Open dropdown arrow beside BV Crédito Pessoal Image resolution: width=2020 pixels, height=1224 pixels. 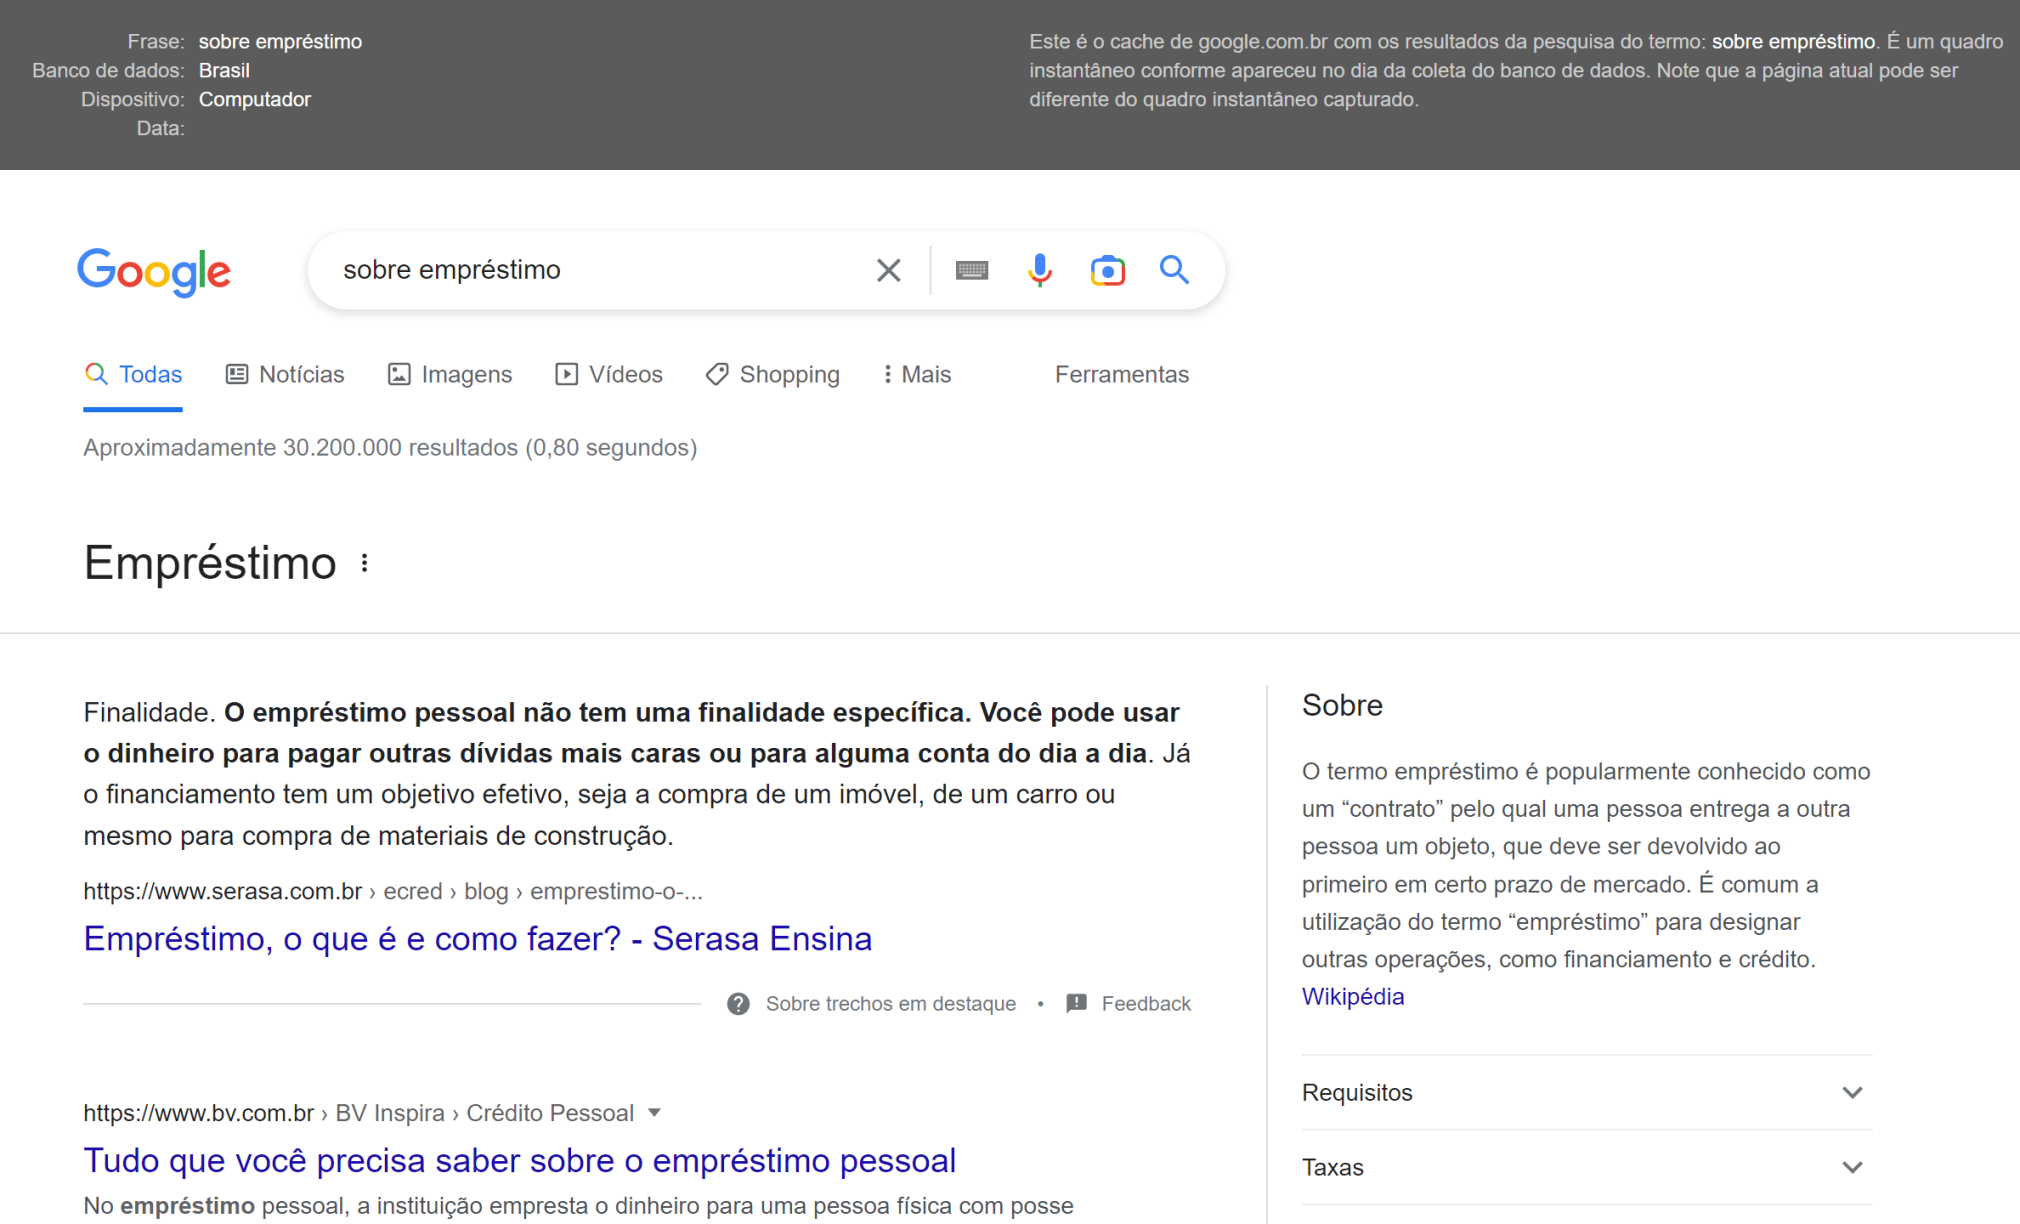(x=655, y=1113)
